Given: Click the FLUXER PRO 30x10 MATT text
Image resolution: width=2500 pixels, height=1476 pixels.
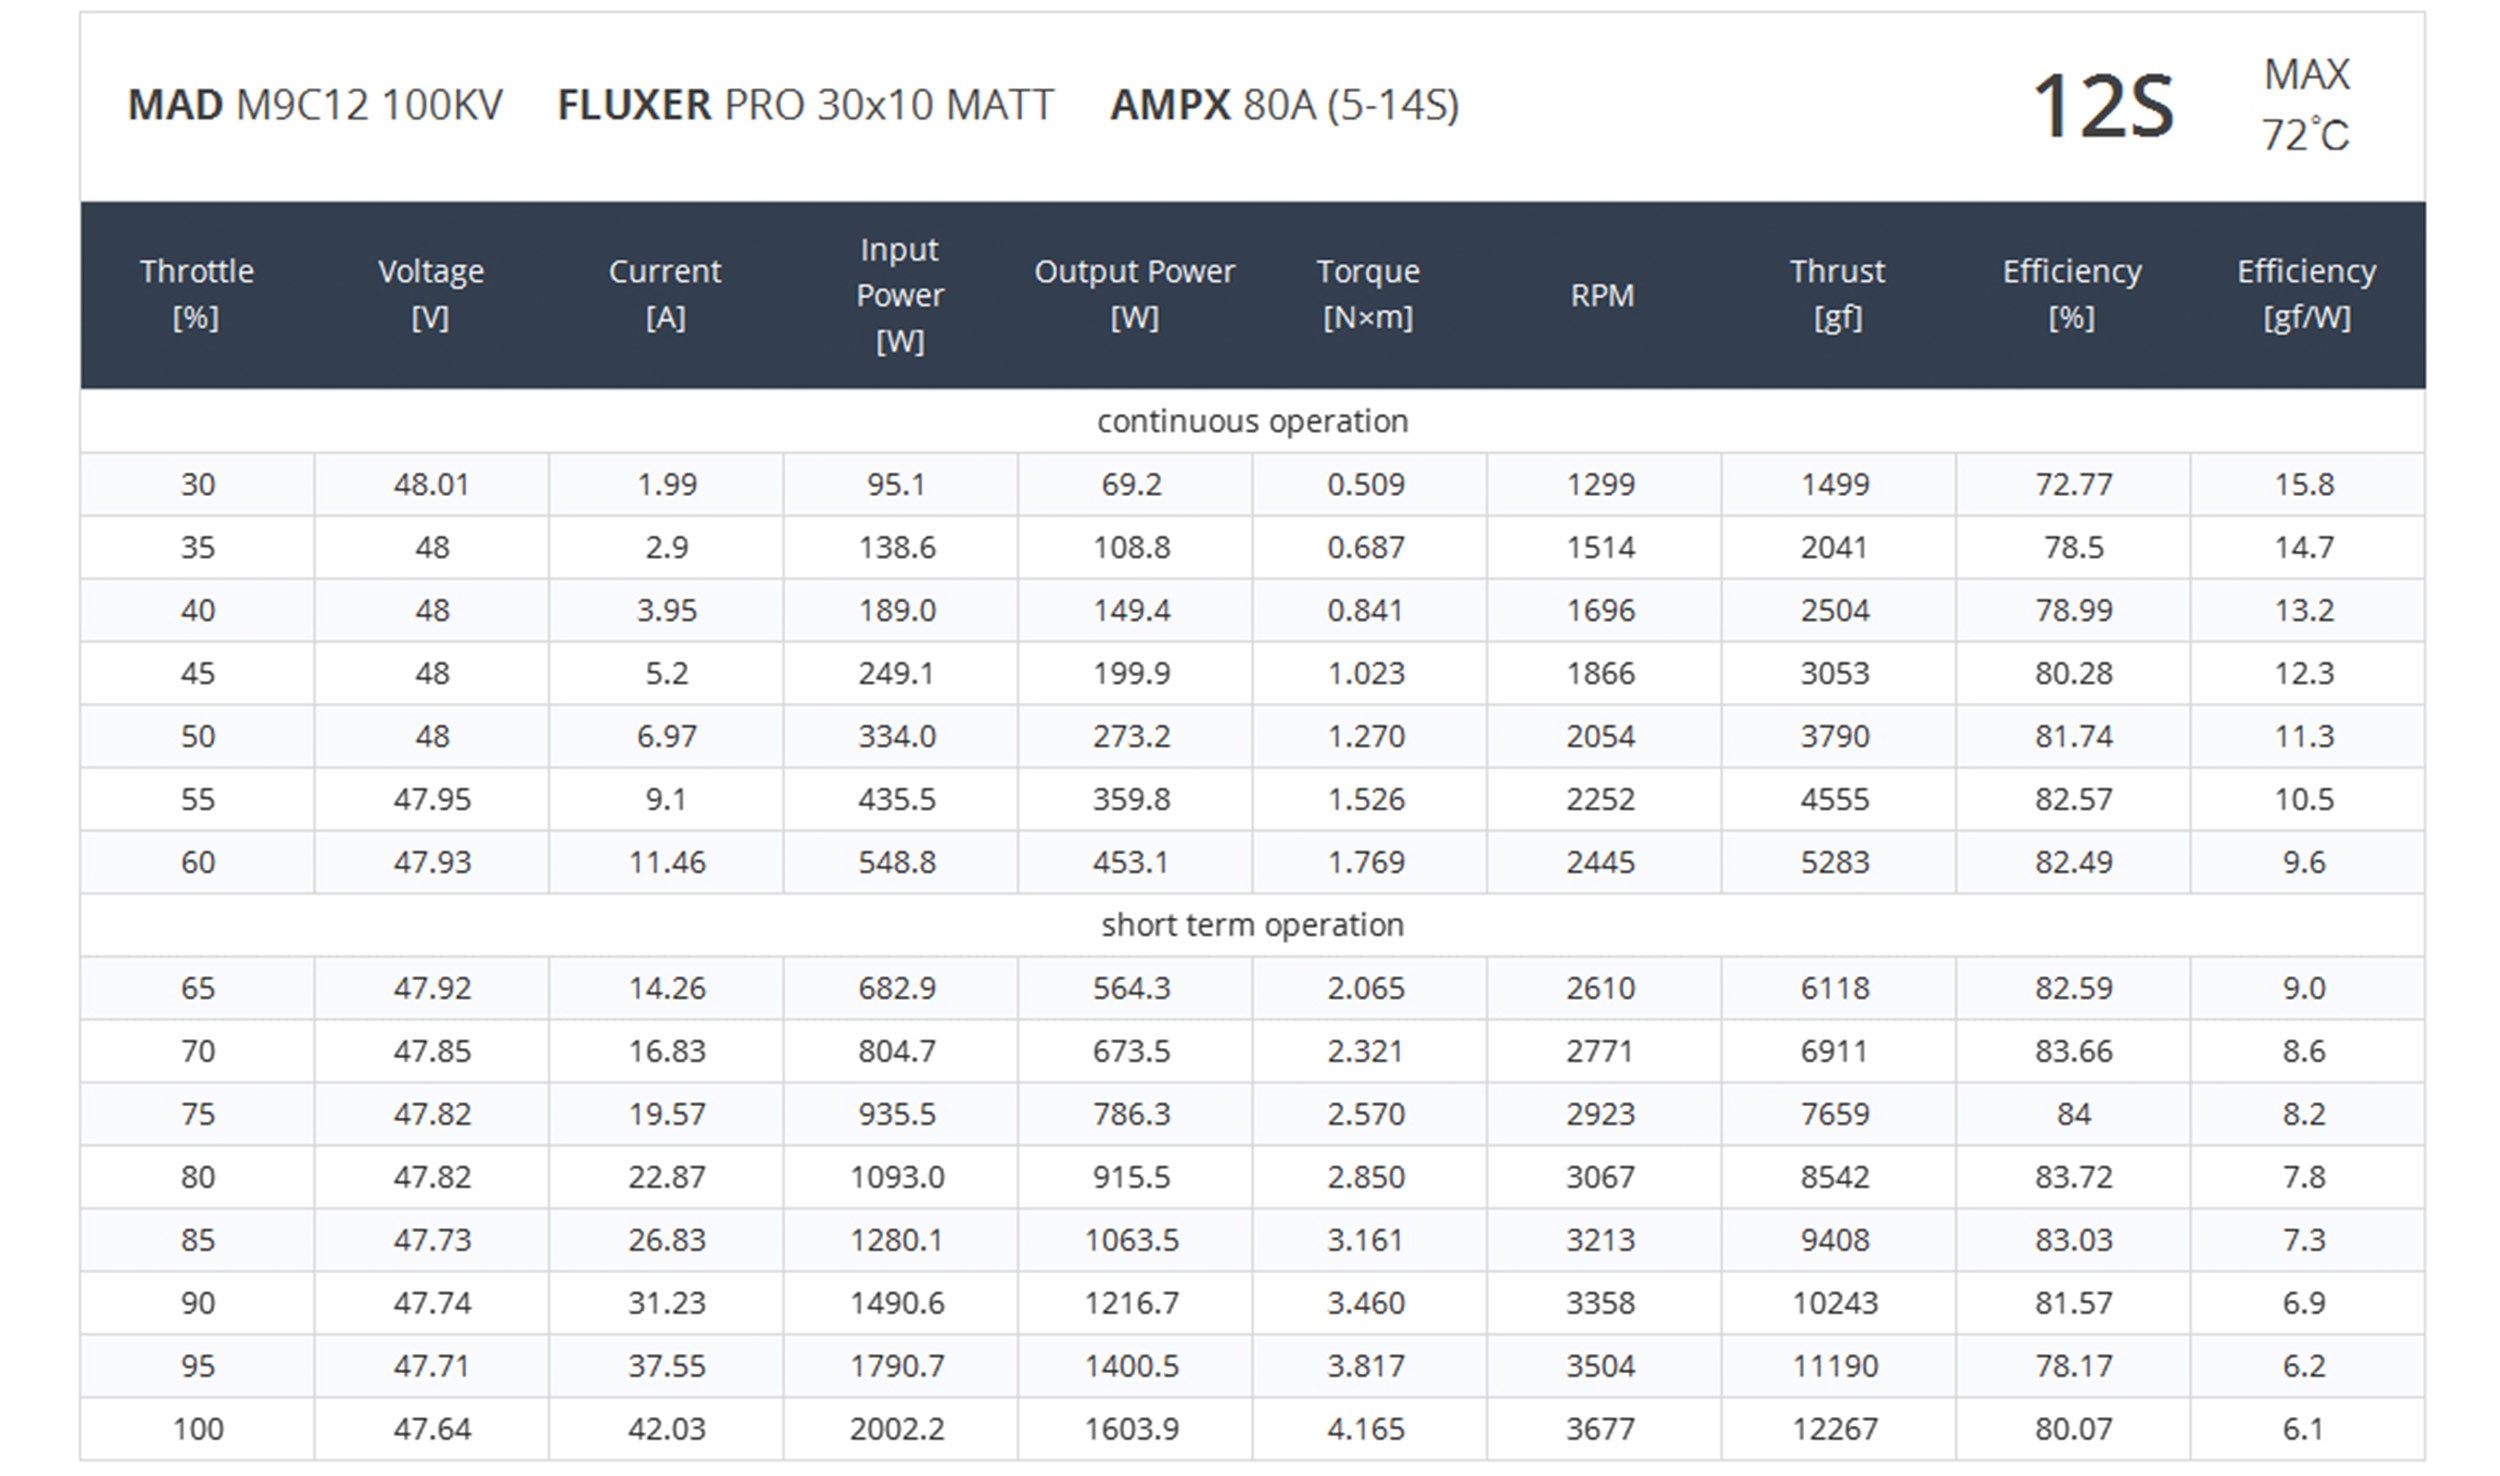Looking at the screenshot, I should (805, 105).
